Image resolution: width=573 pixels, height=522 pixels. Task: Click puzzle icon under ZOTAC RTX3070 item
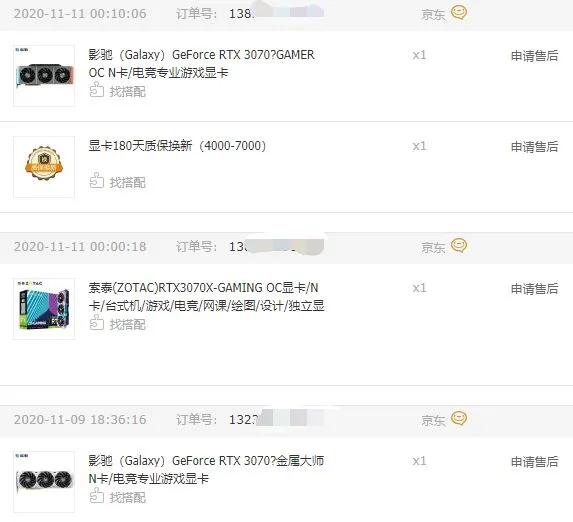[96, 323]
